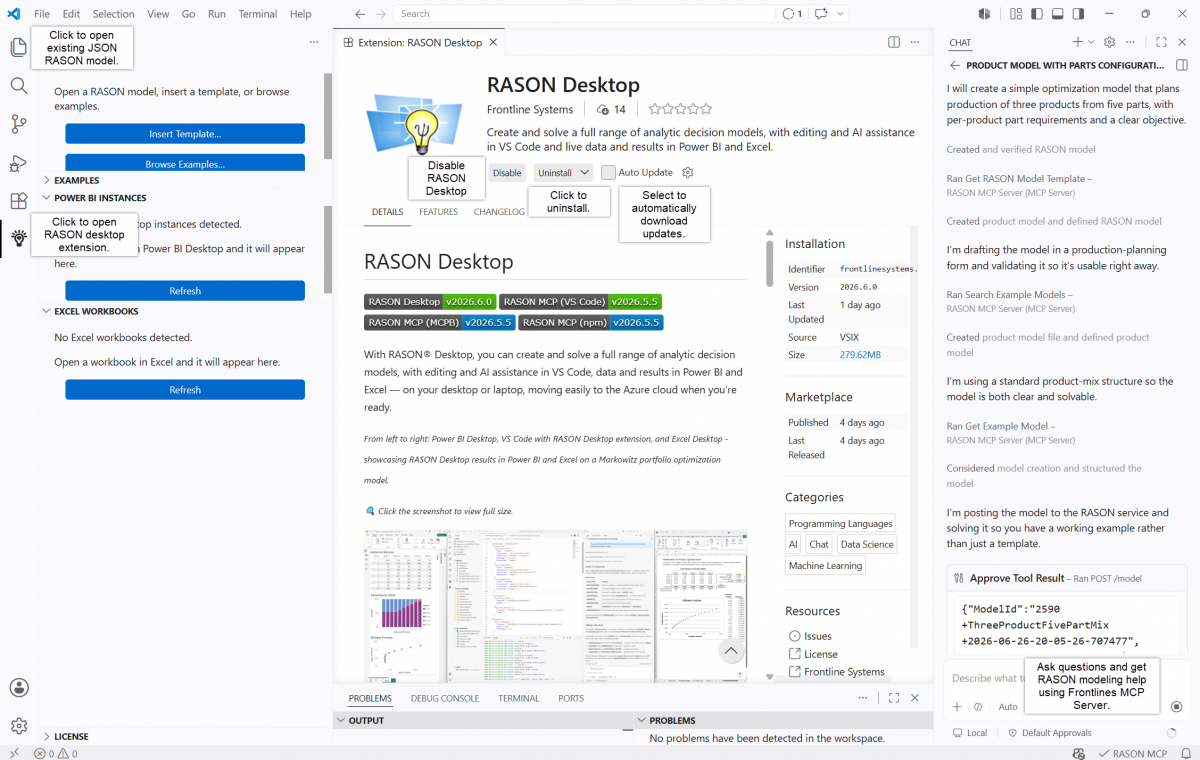The image size is (1200, 760).
Task: Click Customize Layout icon
Action: click(x=1016, y=14)
